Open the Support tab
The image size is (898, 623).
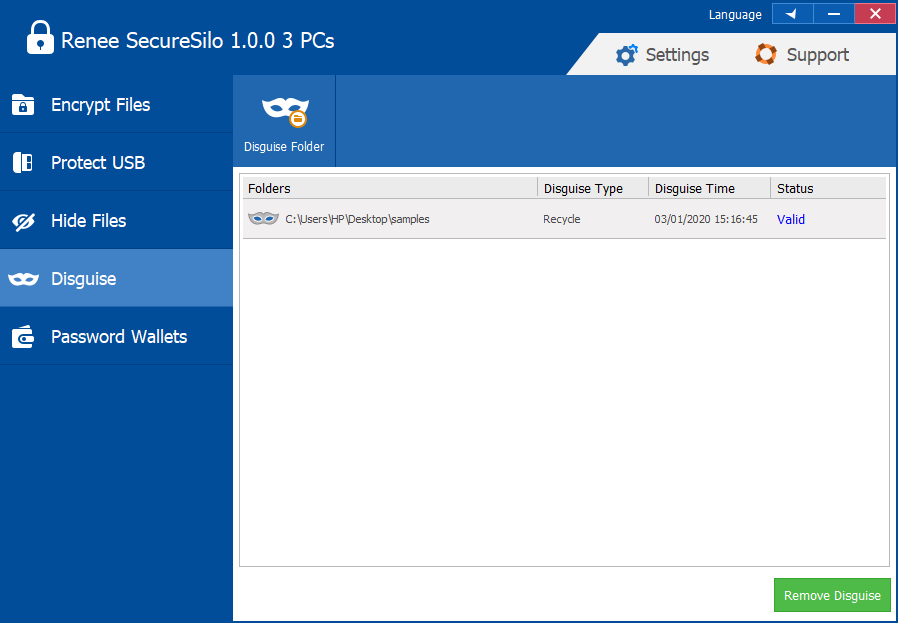tap(802, 55)
